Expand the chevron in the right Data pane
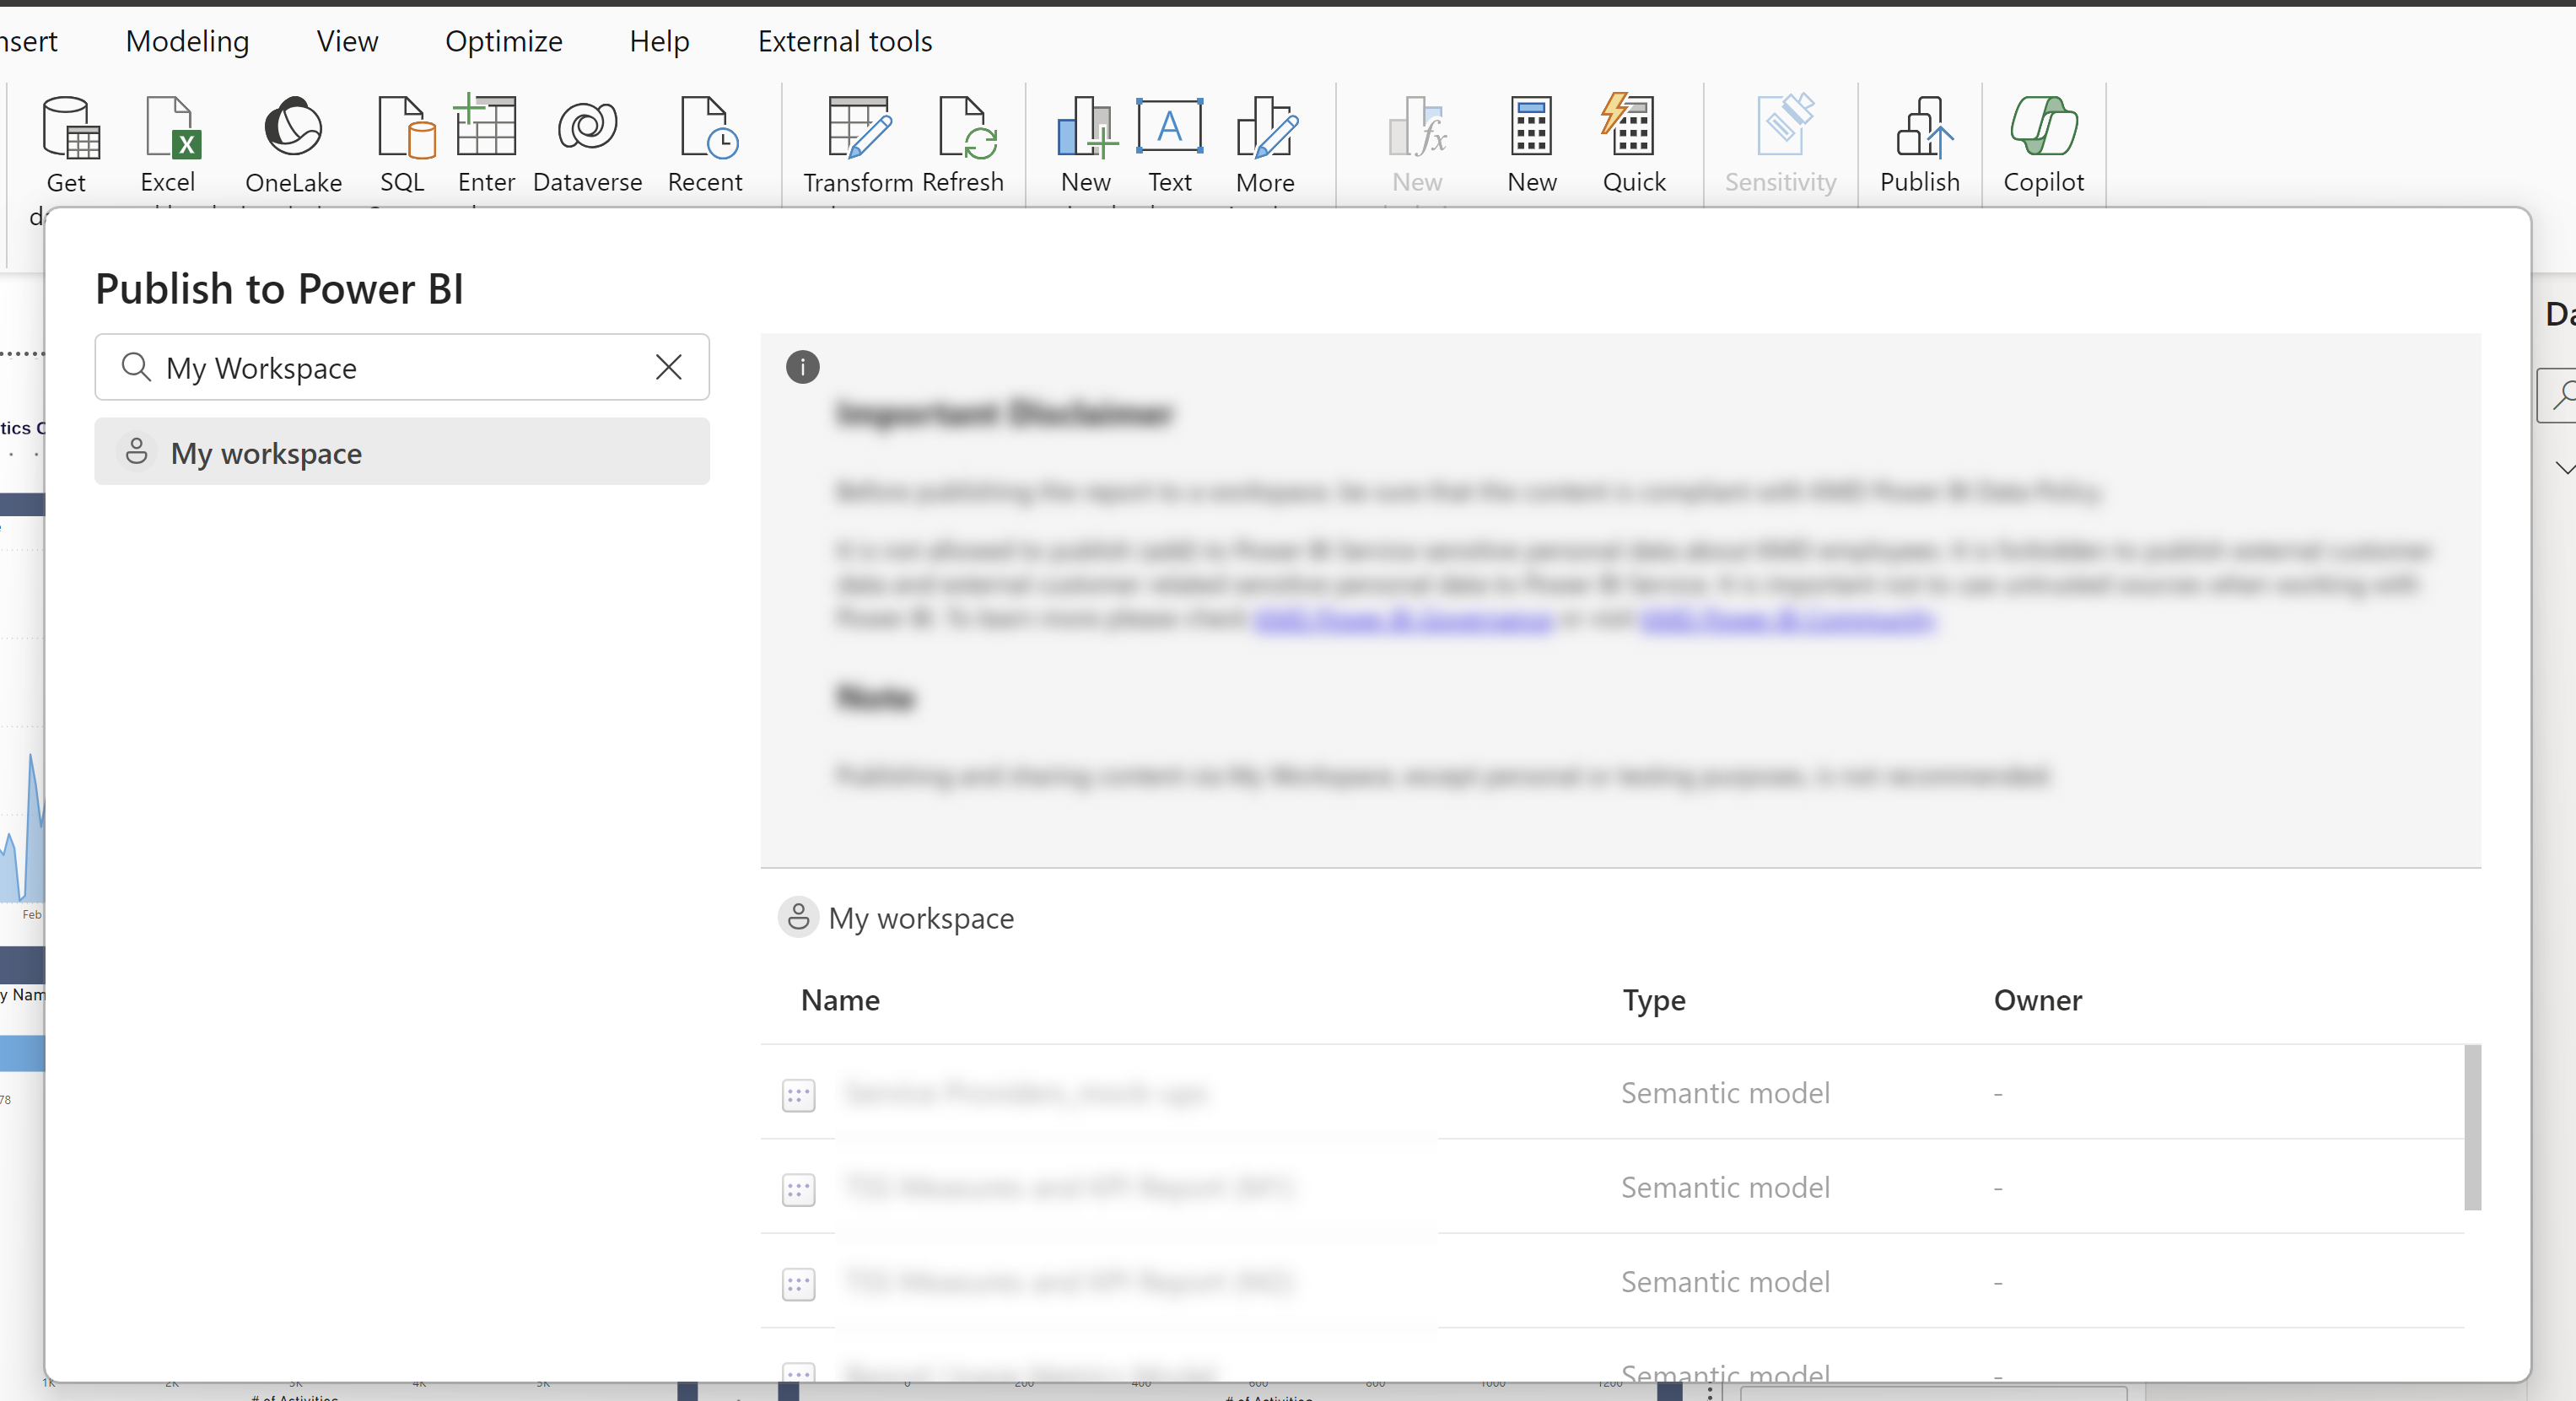This screenshot has height=1401, width=2576. (2564, 467)
